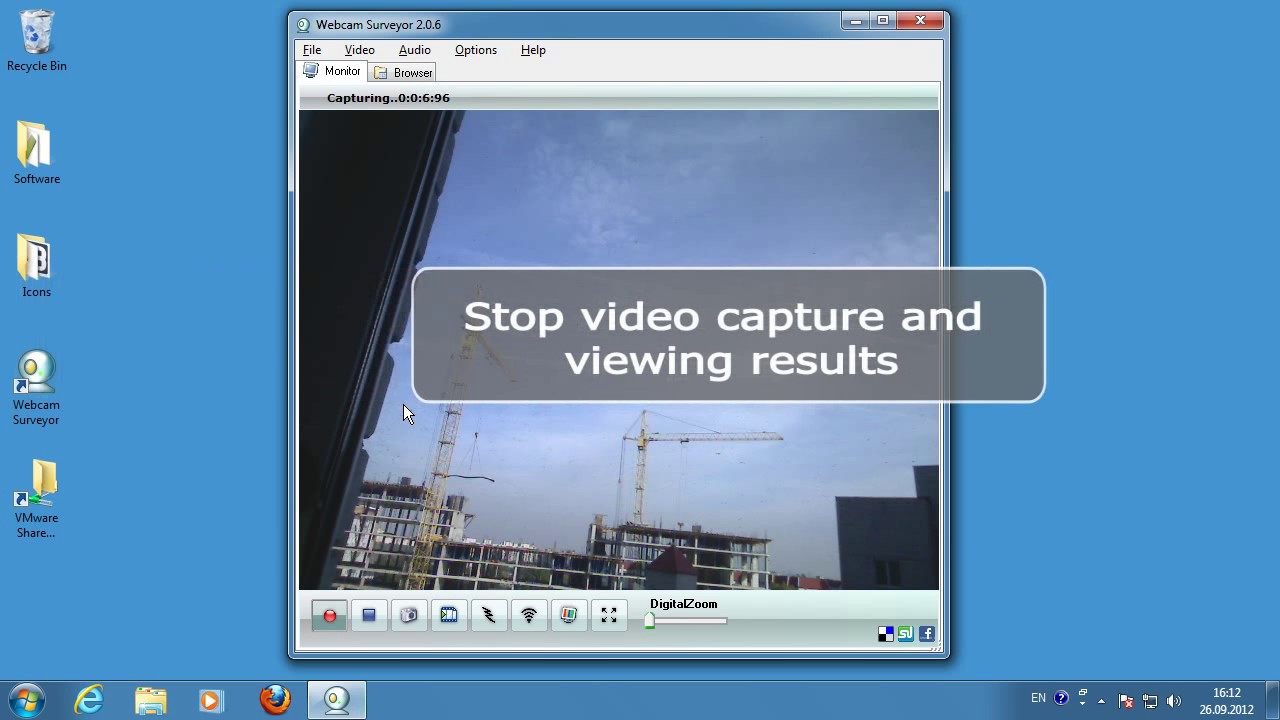The height and width of the screenshot is (720, 1280).
Task: Open the EN language indicator
Action: coord(1038,698)
